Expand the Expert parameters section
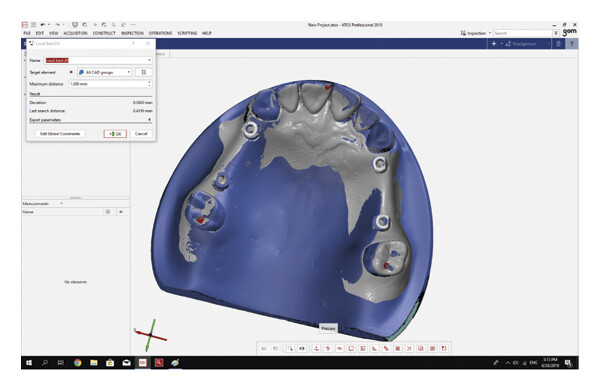The height and width of the screenshot is (391, 600). [90, 120]
